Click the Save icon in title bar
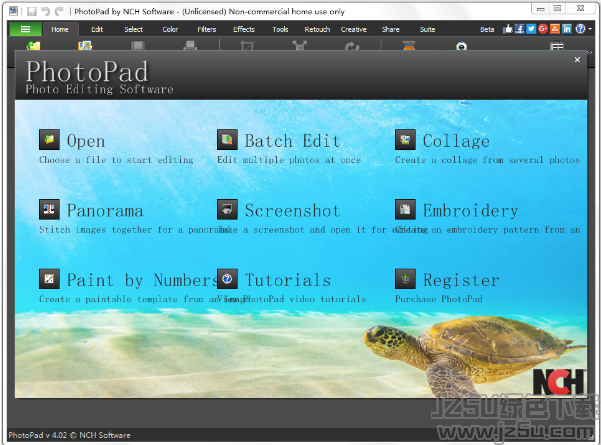Image resolution: width=601 pixels, height=445 pixels. [32, 11]
